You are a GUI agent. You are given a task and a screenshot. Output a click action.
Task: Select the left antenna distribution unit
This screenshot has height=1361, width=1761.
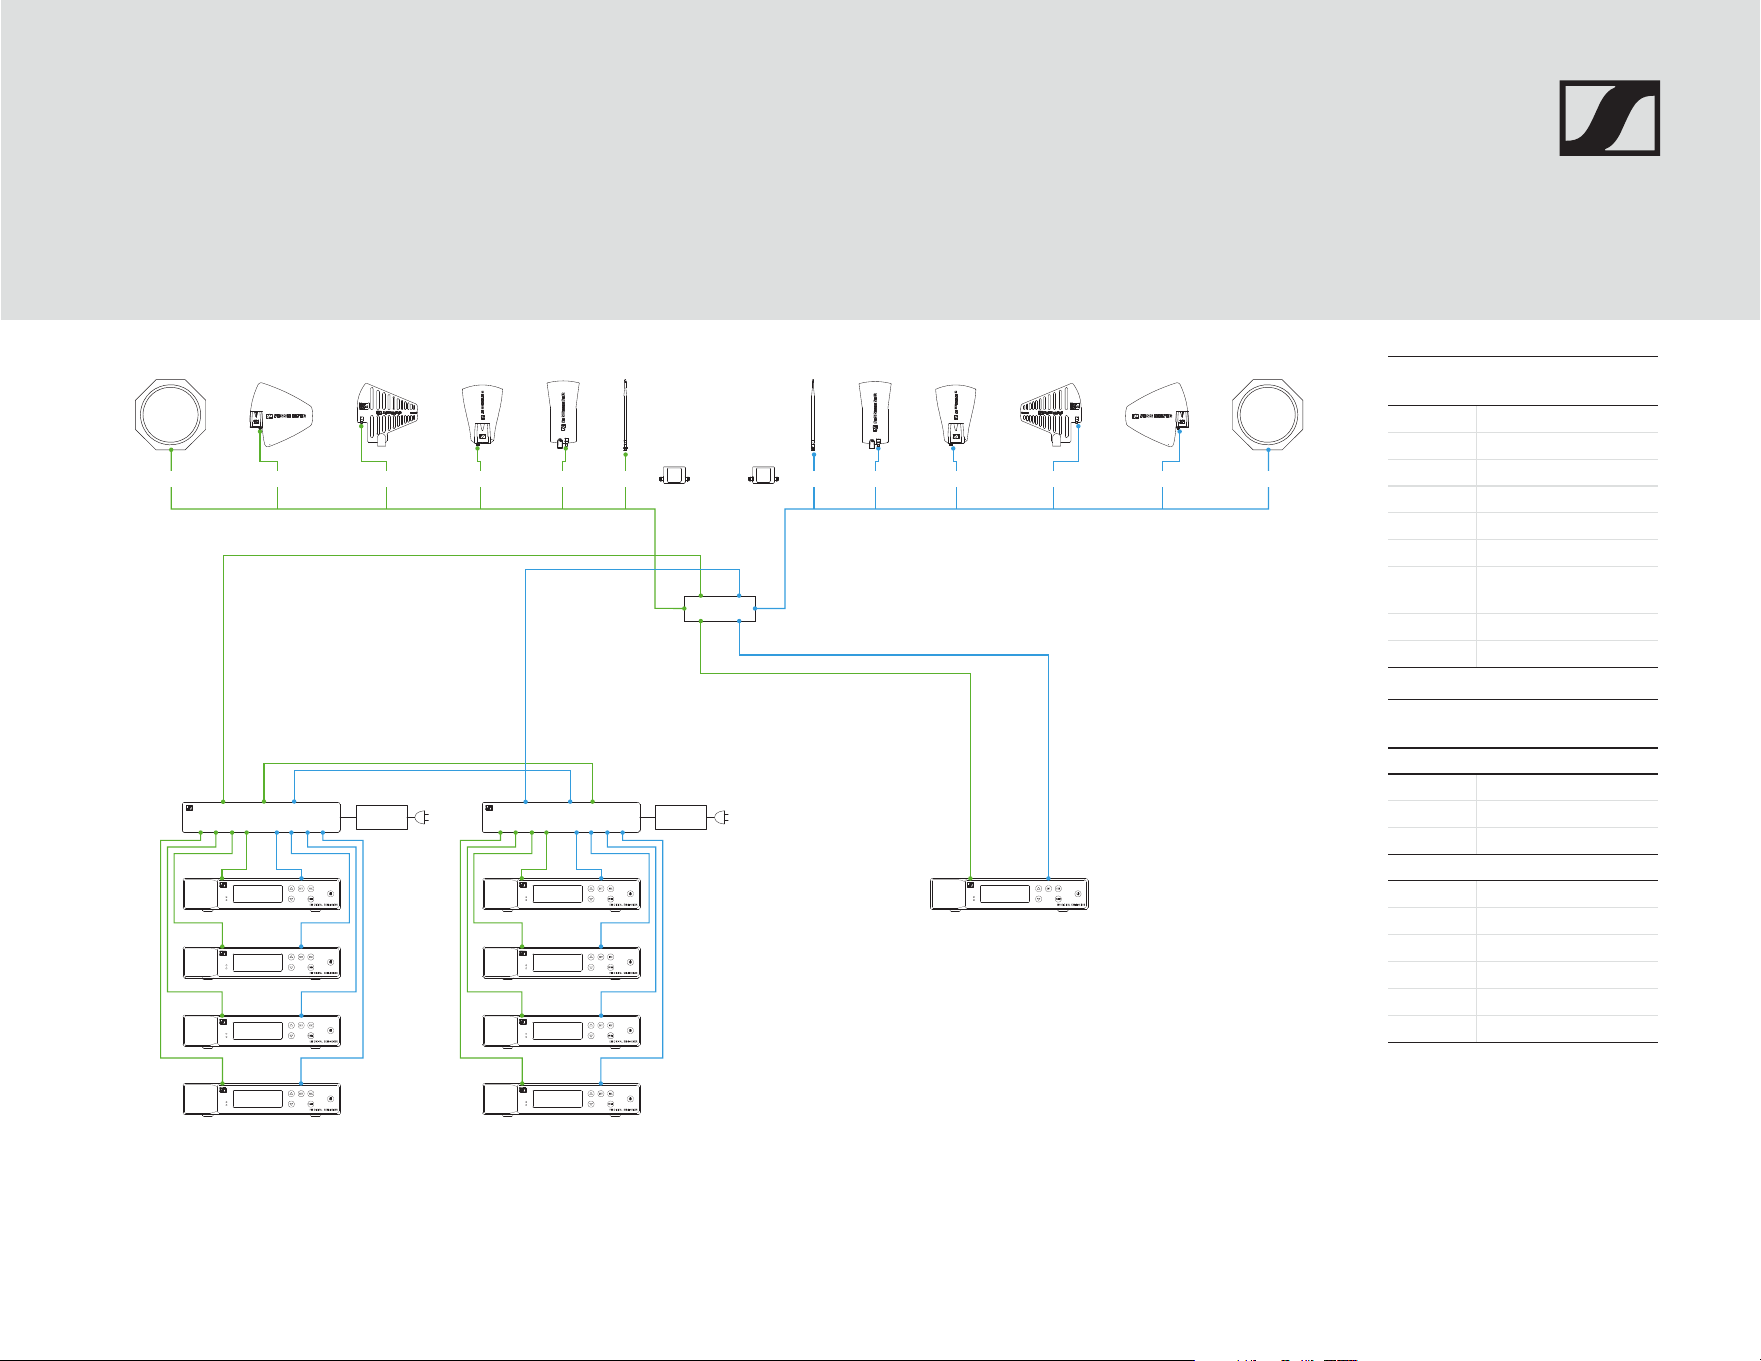pyautogui.click(x=262, y=817)
